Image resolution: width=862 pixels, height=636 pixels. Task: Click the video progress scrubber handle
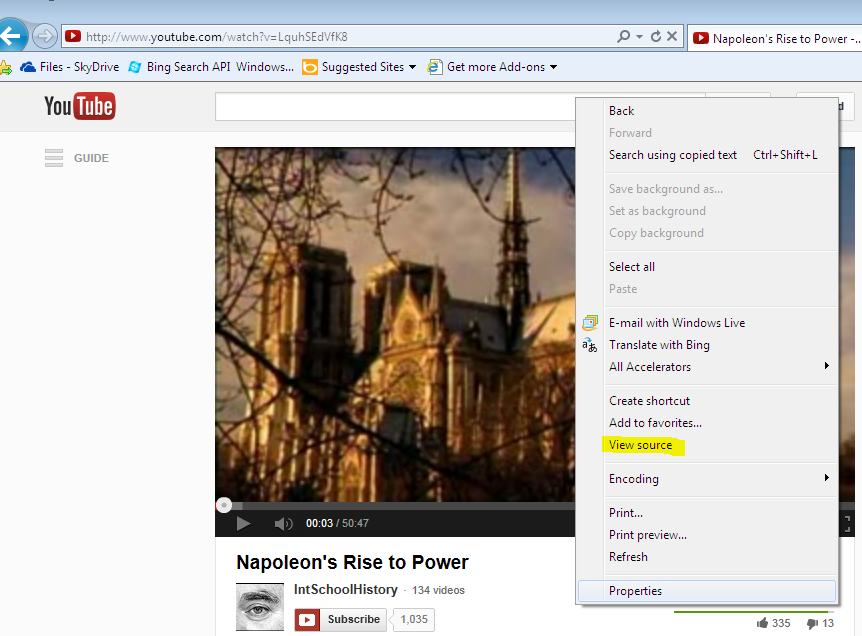(x=224, y=505)
